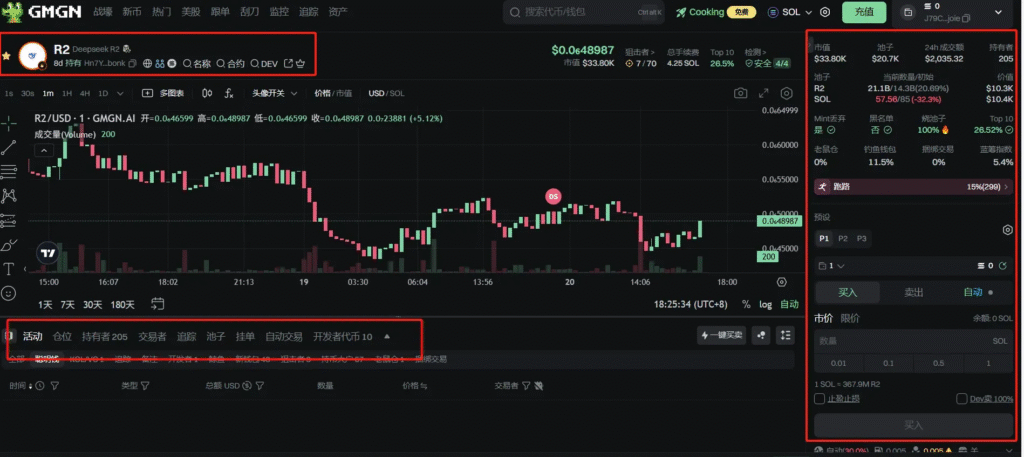Open the candlestick chart style icon
The height and width of the screenshot is (457, 1024).
pyautogui.click(x=207, y=93)
